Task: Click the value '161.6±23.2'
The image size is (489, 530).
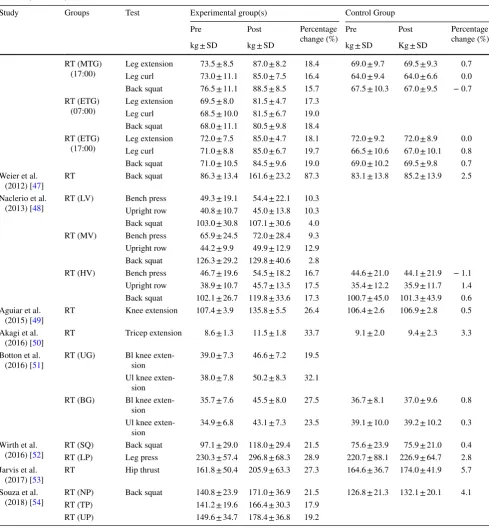Action: [x=269, y=176]
